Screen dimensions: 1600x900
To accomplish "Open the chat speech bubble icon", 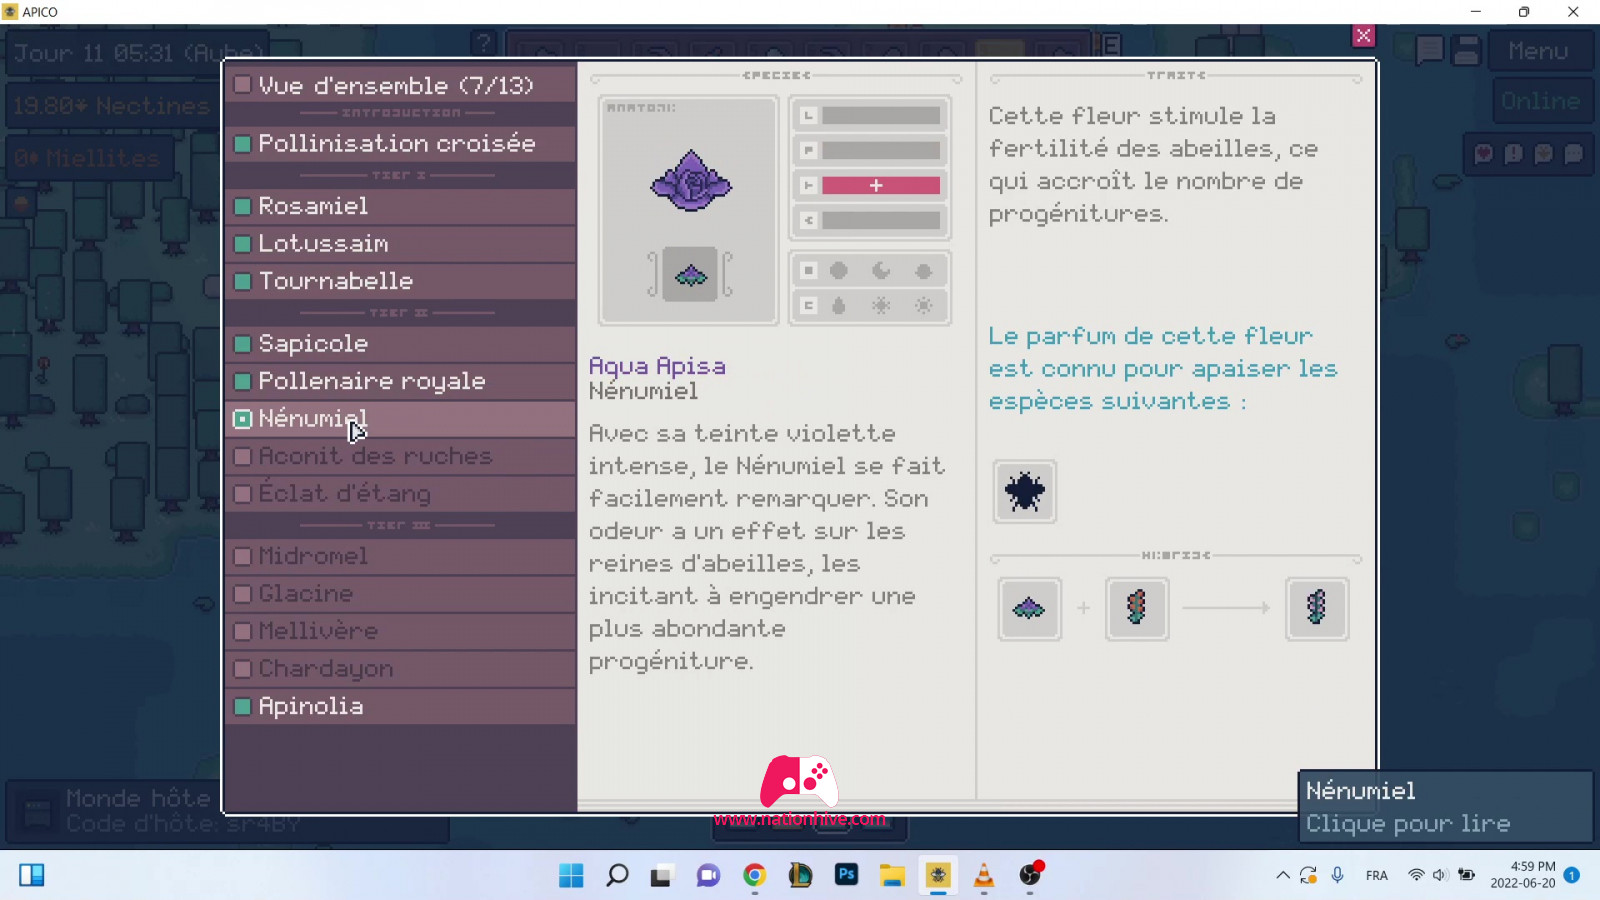I will [1429, 50].
